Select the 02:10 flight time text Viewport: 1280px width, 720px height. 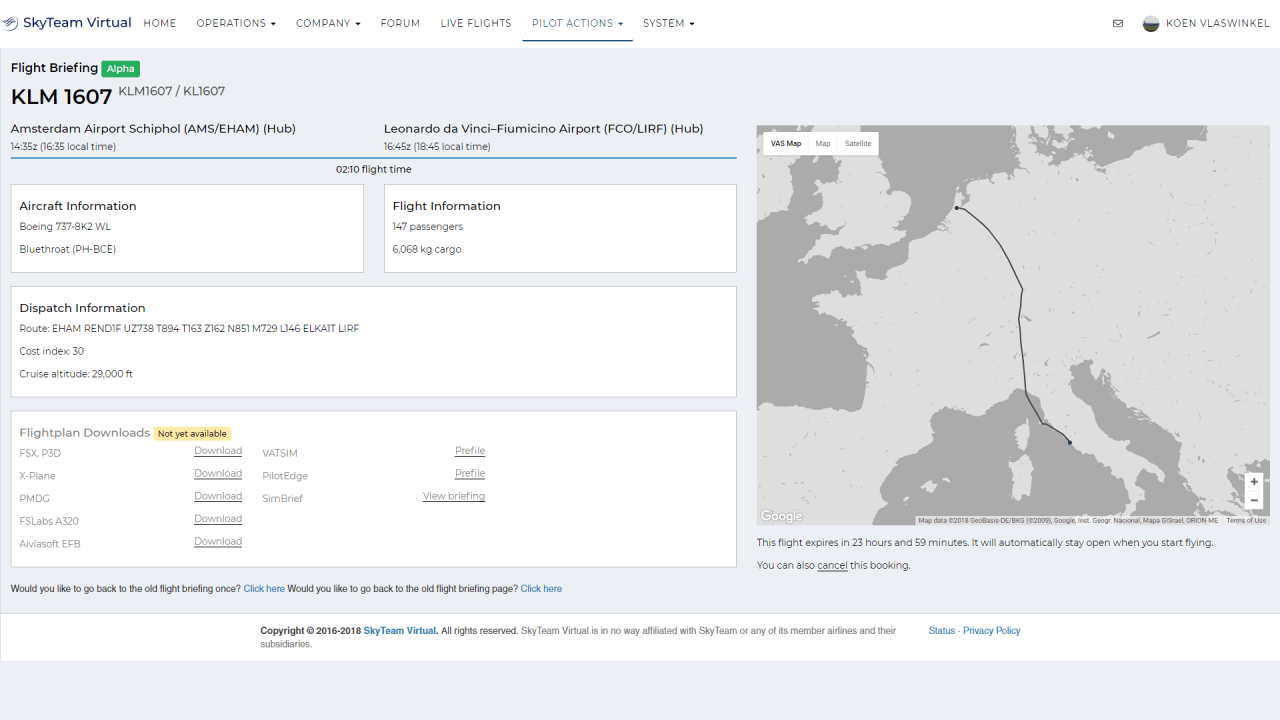coord(373,170)
